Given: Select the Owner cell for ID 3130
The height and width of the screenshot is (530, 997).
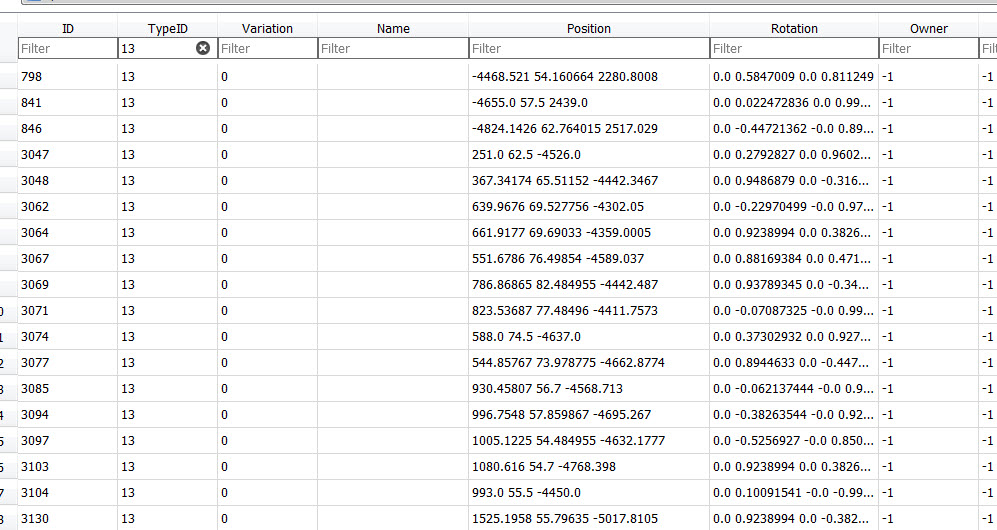Looking at the screenshot, I should (x=928, y=519).
